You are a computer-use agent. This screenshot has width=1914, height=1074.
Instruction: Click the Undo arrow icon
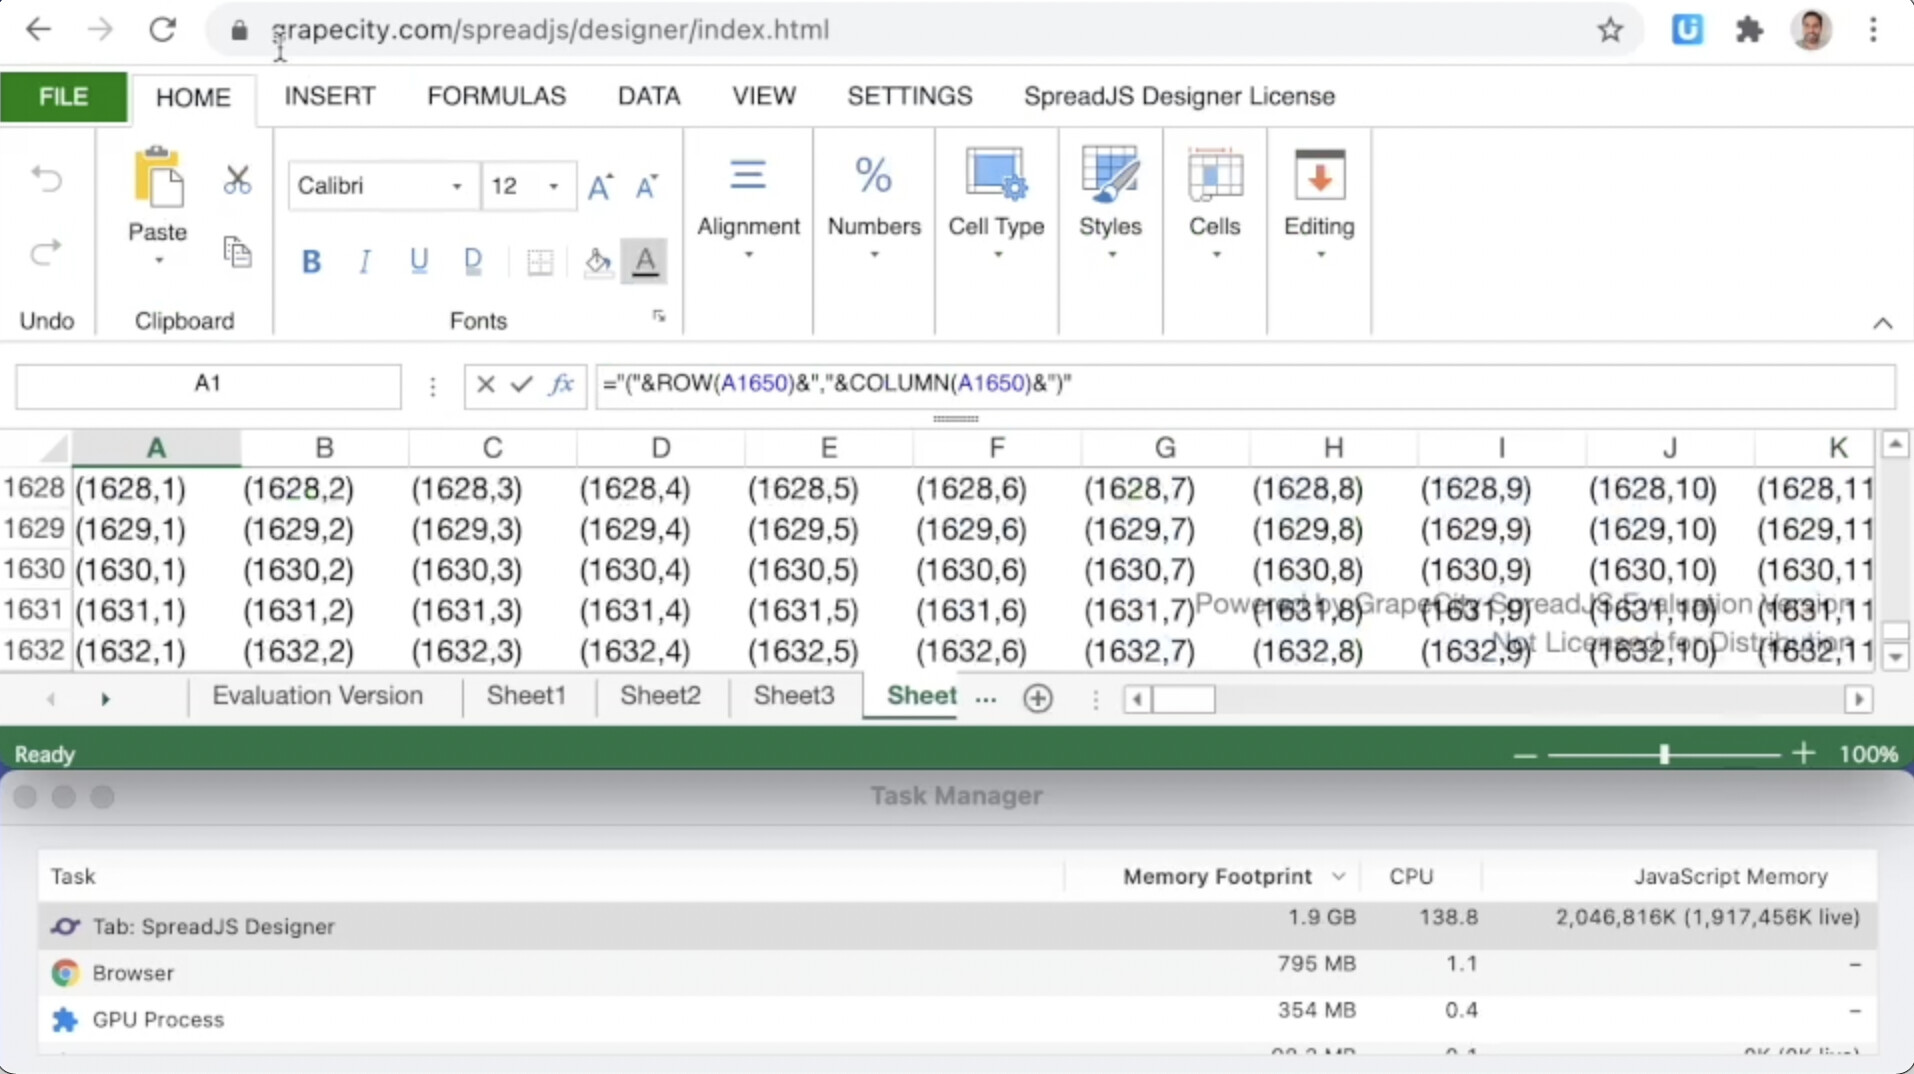click(x=45, y=178)
